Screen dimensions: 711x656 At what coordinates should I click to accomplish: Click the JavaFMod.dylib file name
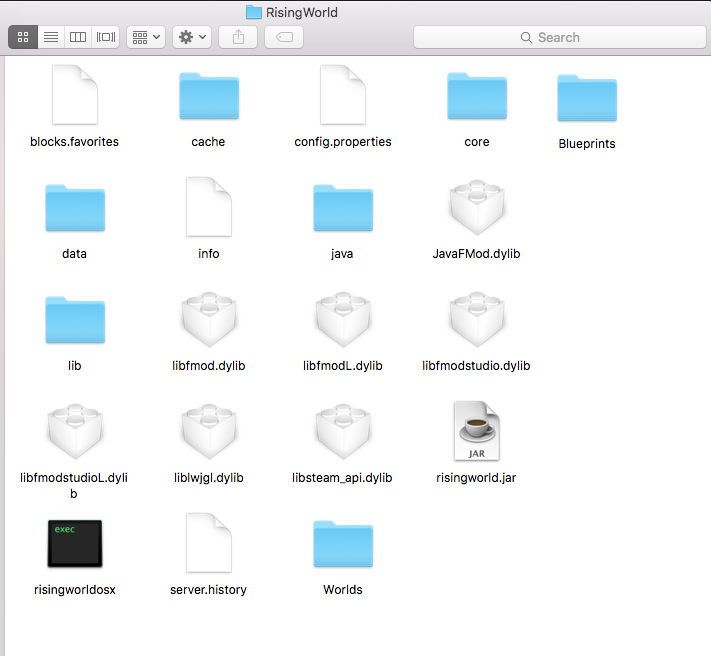[476, 254]
